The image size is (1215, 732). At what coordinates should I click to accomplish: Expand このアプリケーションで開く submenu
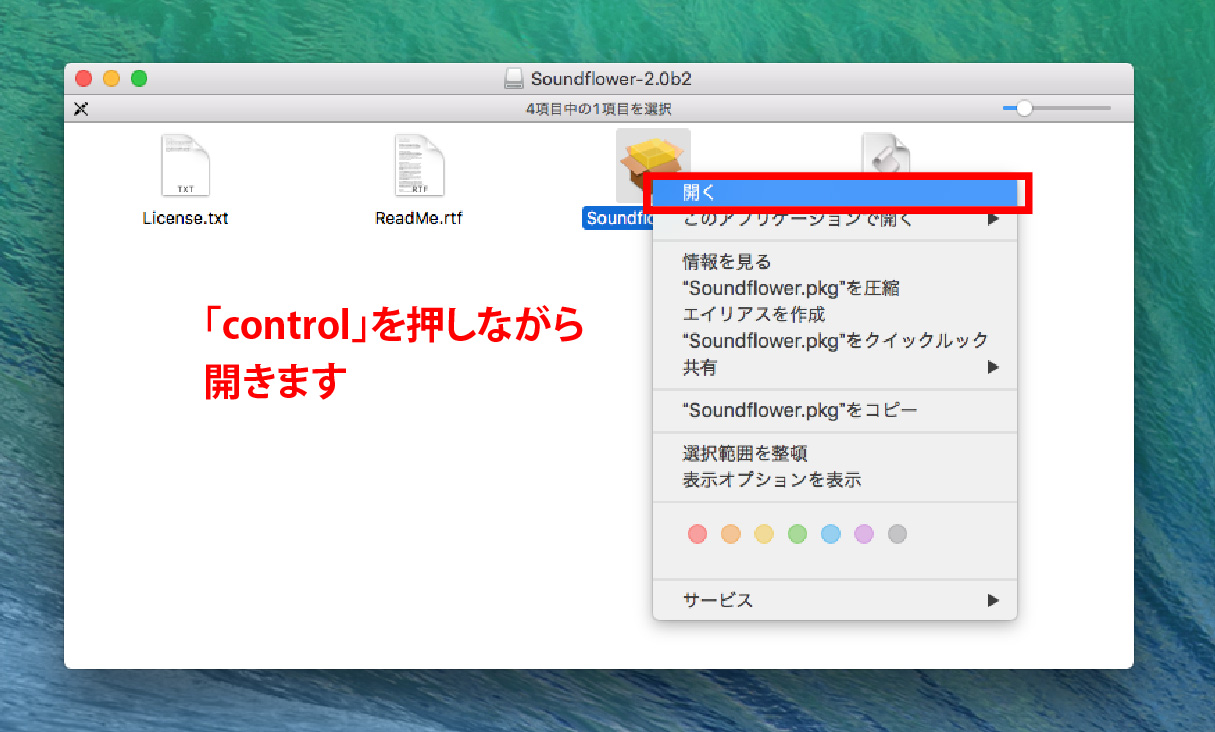click(835, 219)
